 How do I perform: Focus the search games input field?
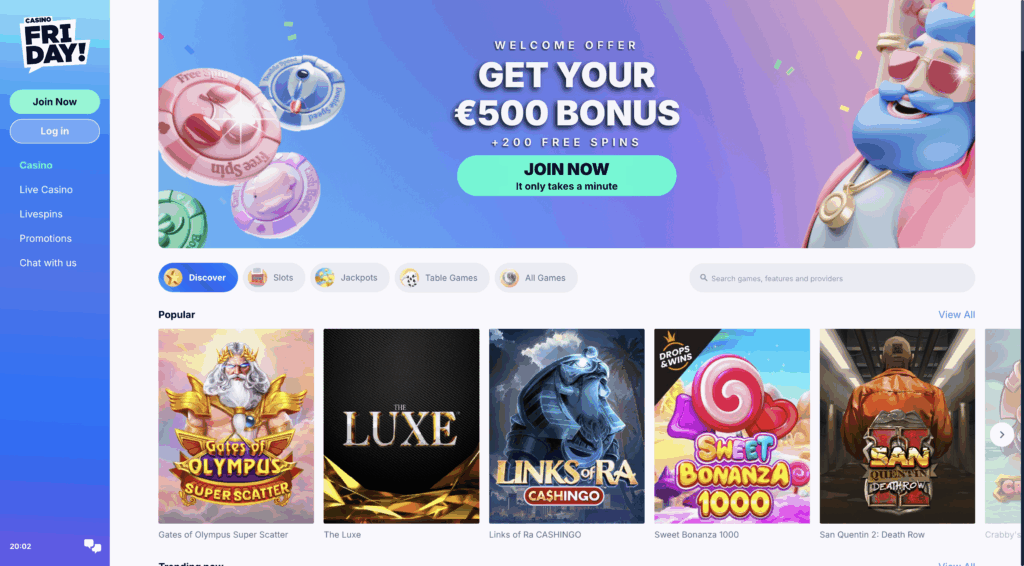(x=832, y=278)
